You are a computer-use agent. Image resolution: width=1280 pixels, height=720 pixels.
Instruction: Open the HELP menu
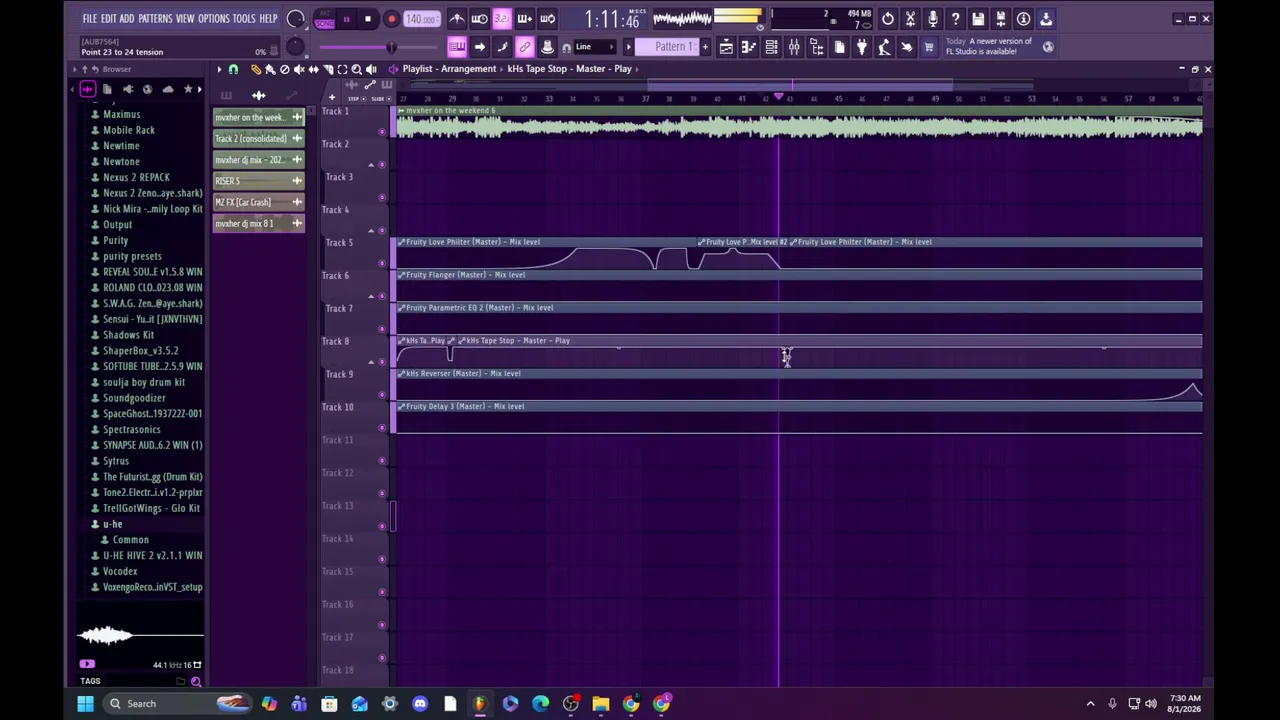point(268,19)
